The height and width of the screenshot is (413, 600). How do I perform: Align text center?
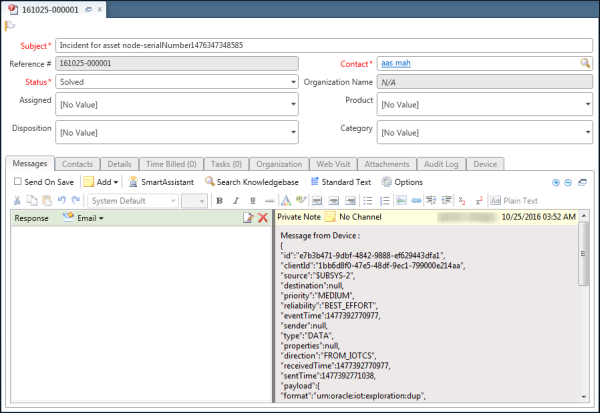coord(334,201)
